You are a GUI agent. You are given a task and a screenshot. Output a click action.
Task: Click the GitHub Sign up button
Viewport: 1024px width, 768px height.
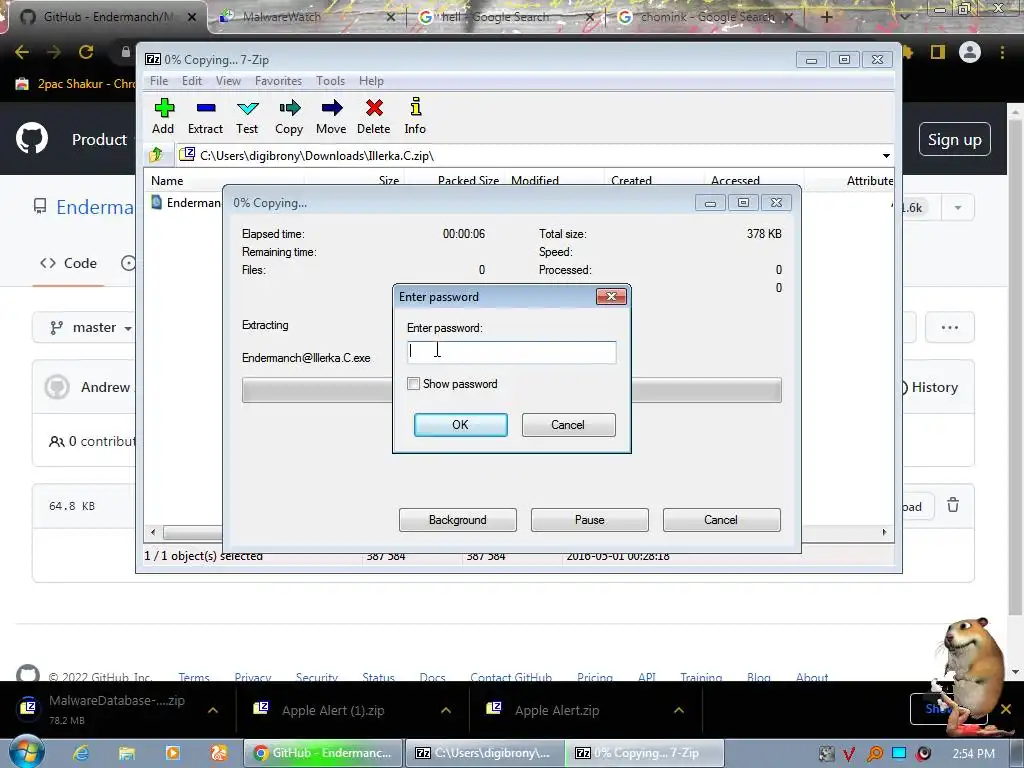tap(955, 139)
